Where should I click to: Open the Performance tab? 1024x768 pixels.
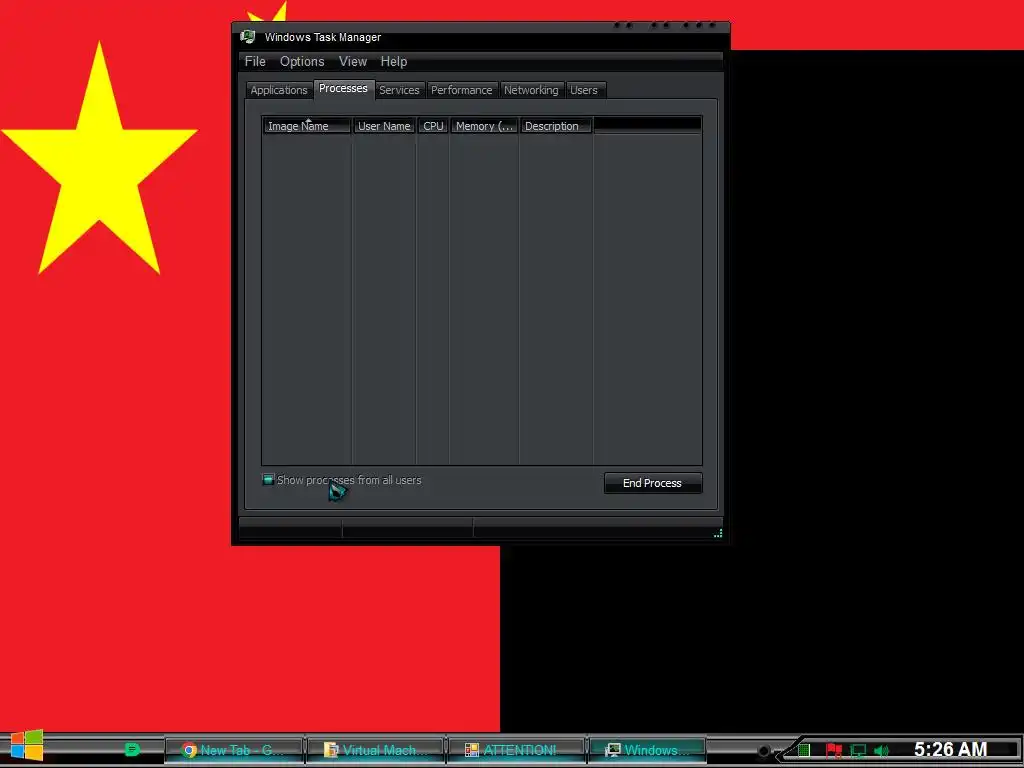coord(462,90)
